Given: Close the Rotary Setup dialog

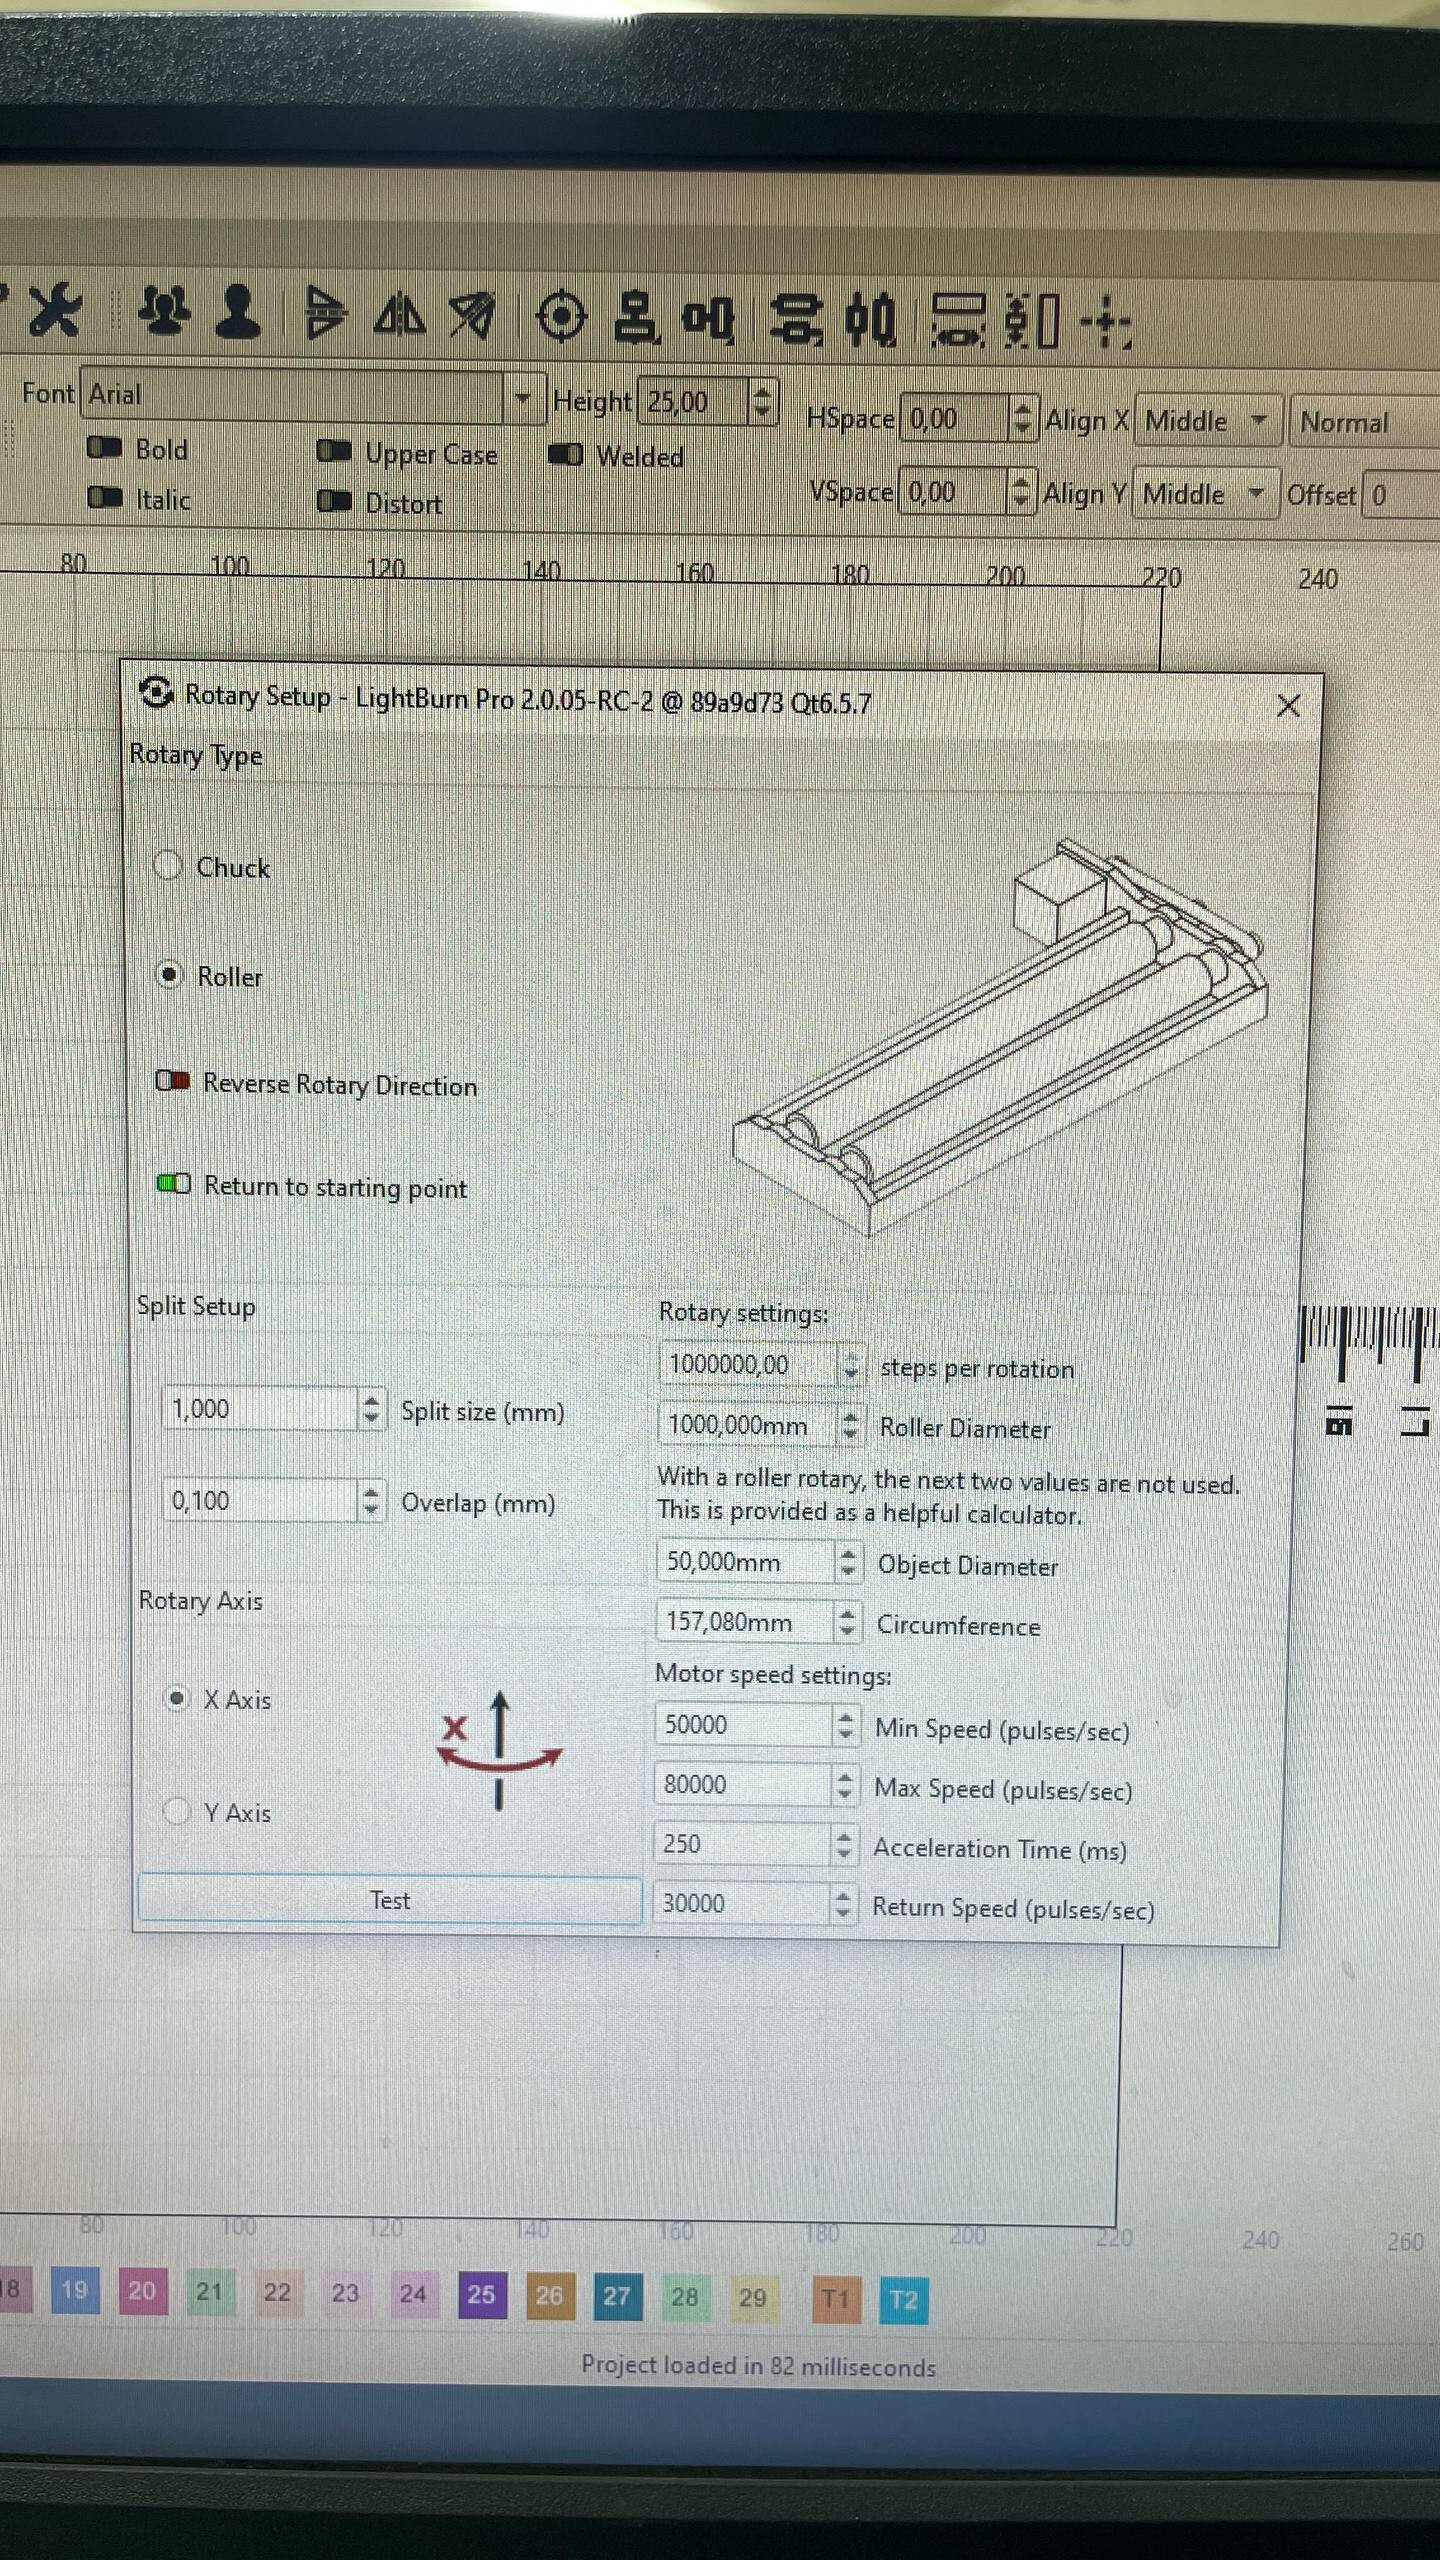Looking at the screenshot, I should pos(1288,706).
